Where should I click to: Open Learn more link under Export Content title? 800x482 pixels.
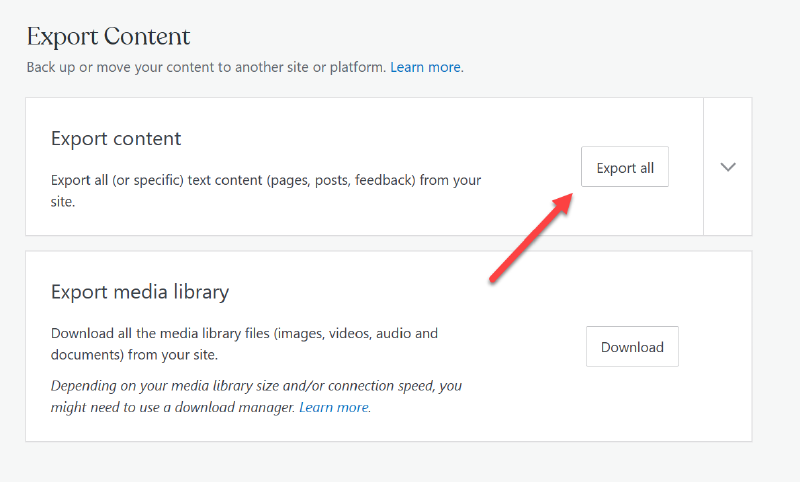pyautogui.click(x=426, y=68)
